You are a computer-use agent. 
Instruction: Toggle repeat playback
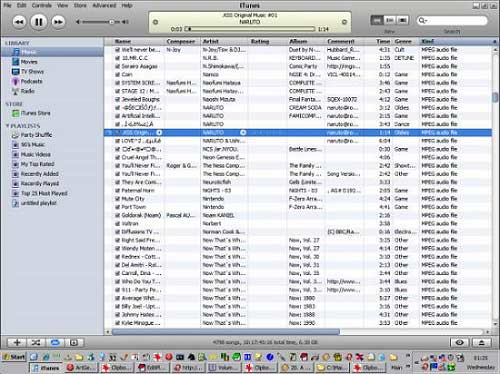click(55, 342)
